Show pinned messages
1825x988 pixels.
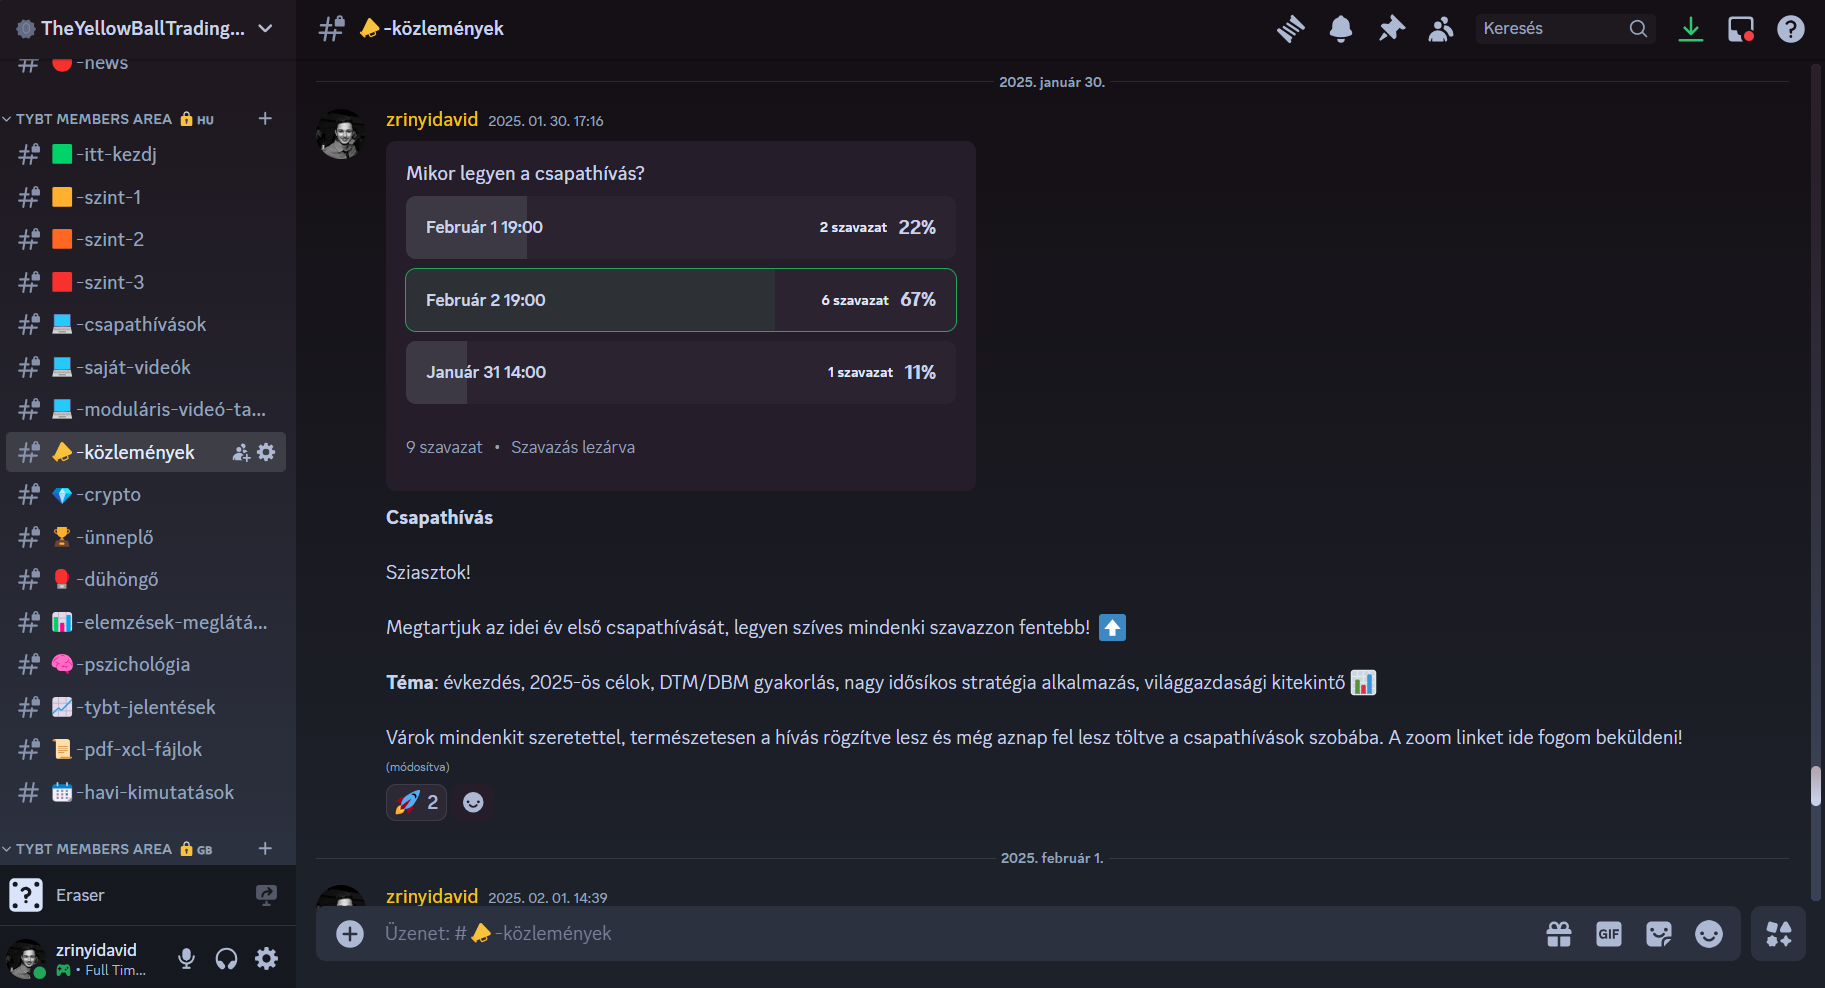tap(1391, 29)
